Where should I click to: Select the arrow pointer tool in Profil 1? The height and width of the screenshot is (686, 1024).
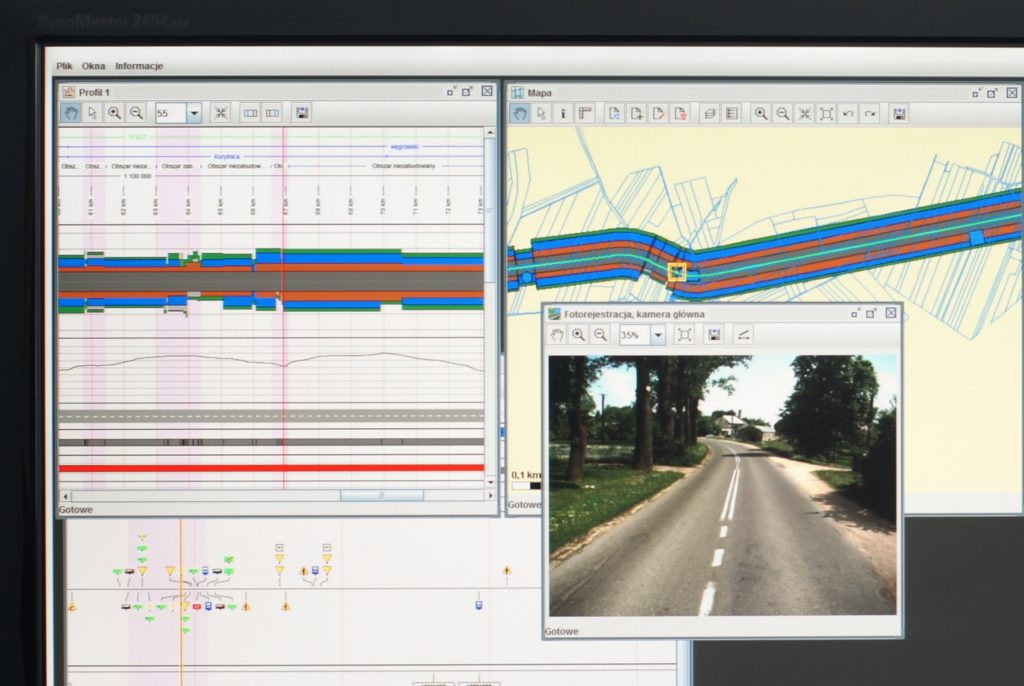(92, 113)
